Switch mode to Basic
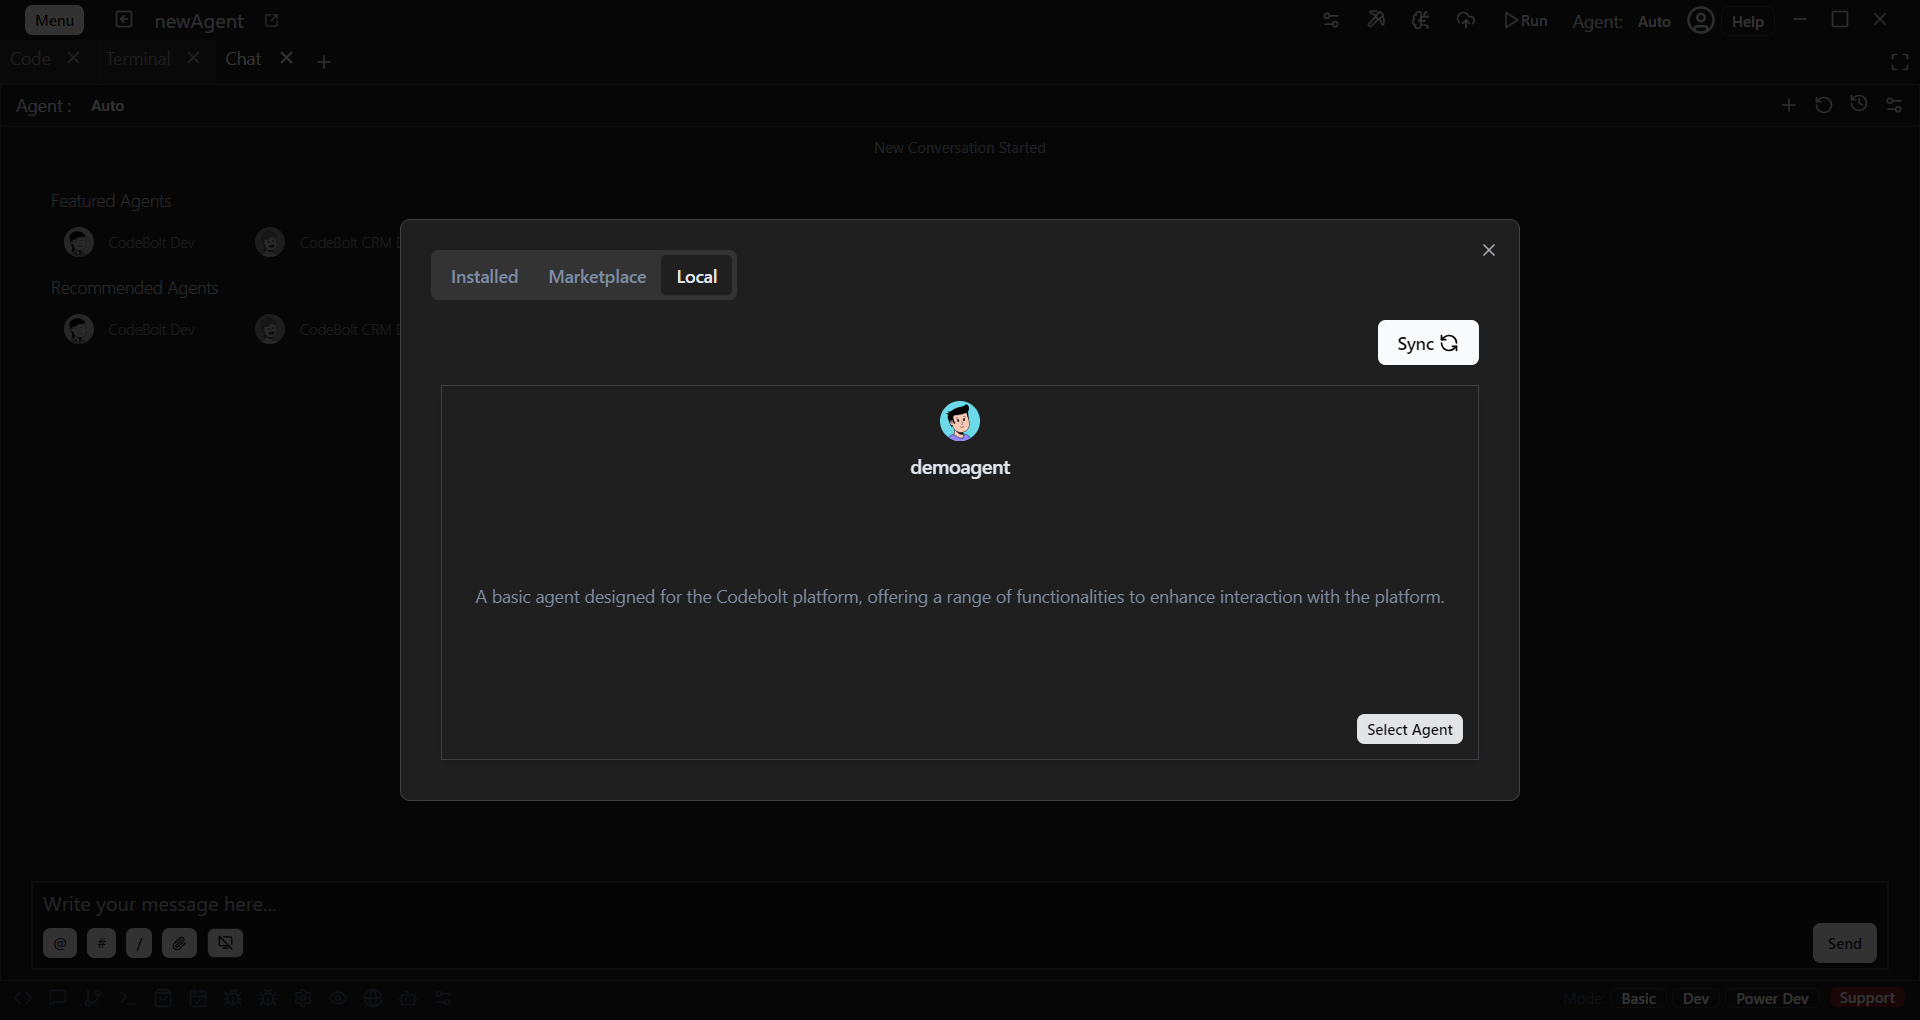This screenshot has height=1020, width=1920. 1638,998
